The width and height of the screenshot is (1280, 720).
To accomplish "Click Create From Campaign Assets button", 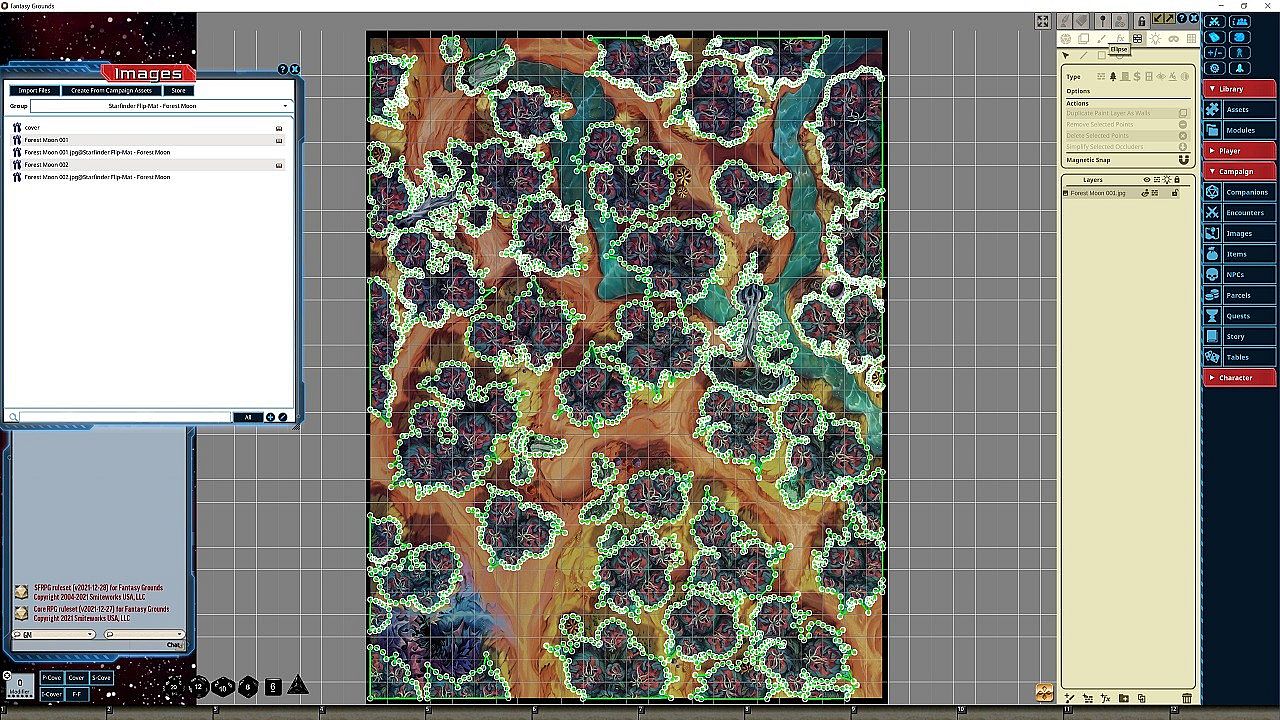I will tap(111, 91).
